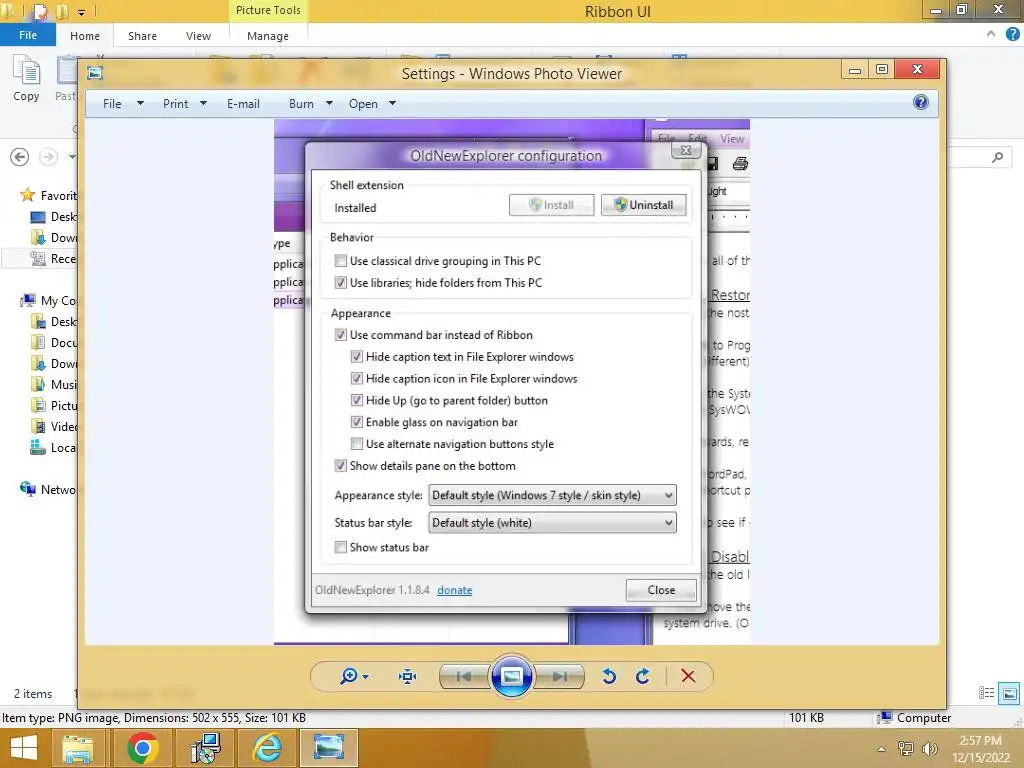Screen dimensions: 1024x768
Task: Select Favorites in the navigation pane
Action: (x=49, y=195)
